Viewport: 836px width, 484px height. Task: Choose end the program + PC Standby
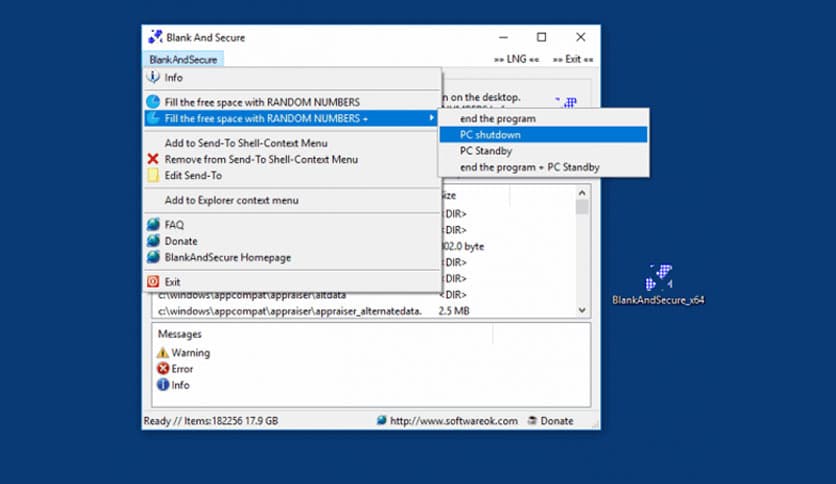(x=543, y=167)
